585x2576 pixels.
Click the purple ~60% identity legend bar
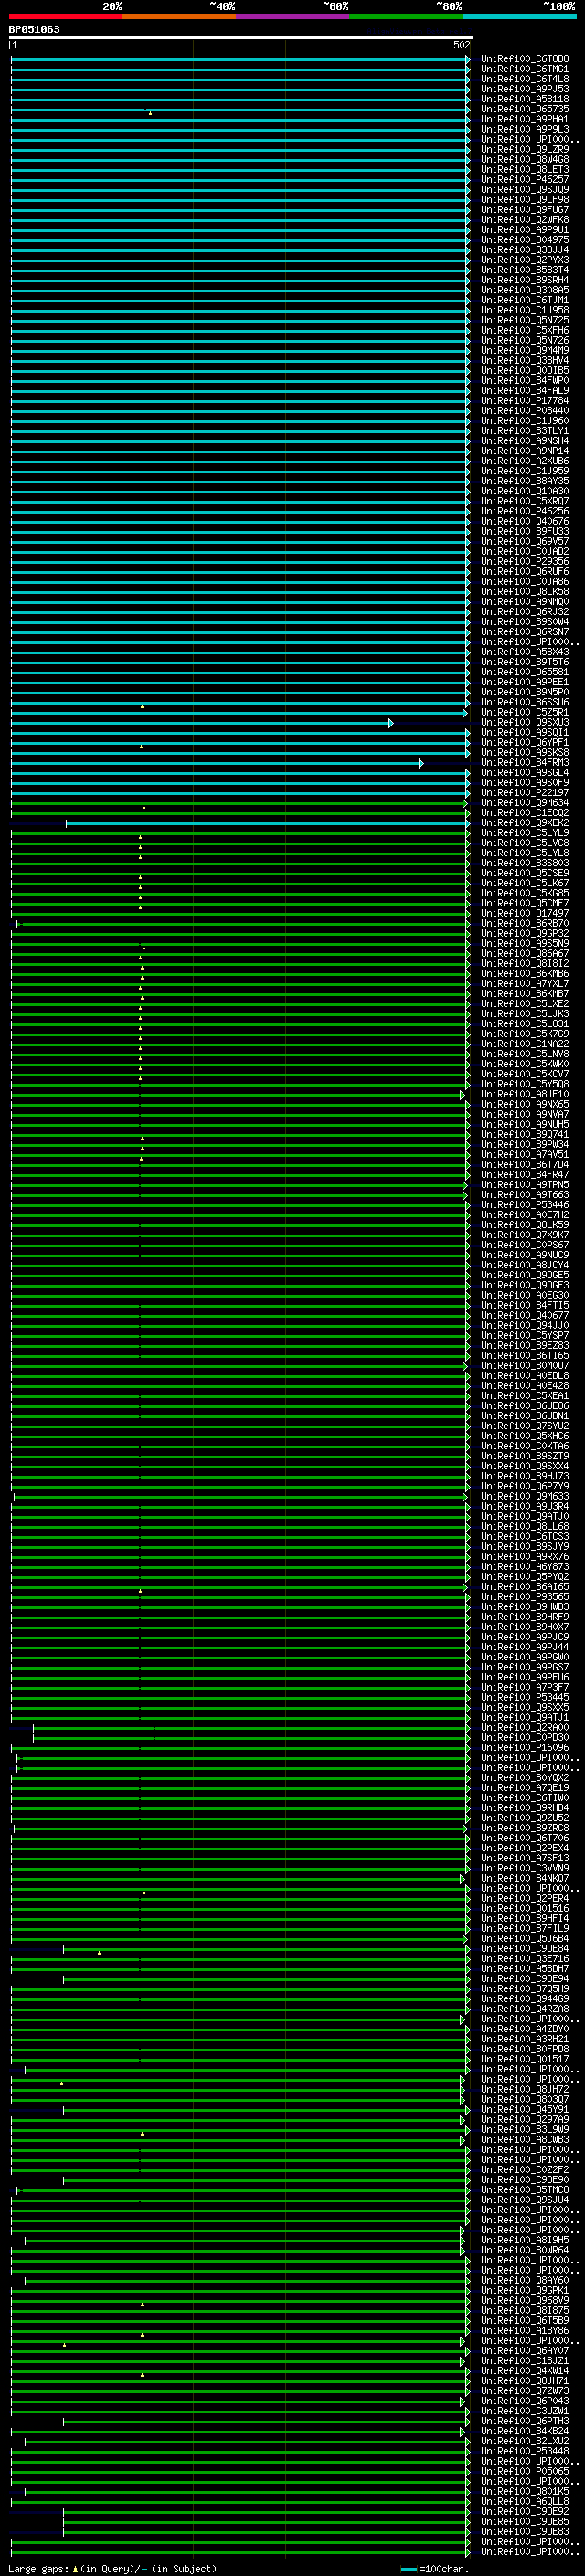[293, 16]
